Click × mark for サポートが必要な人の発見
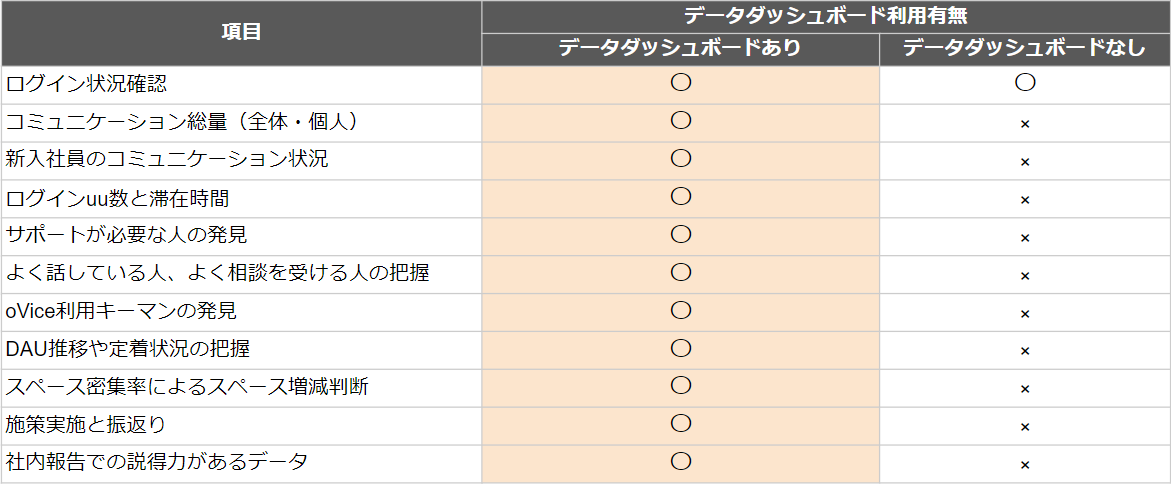Screen dimensions: 1171x485 click(1025, 238)
